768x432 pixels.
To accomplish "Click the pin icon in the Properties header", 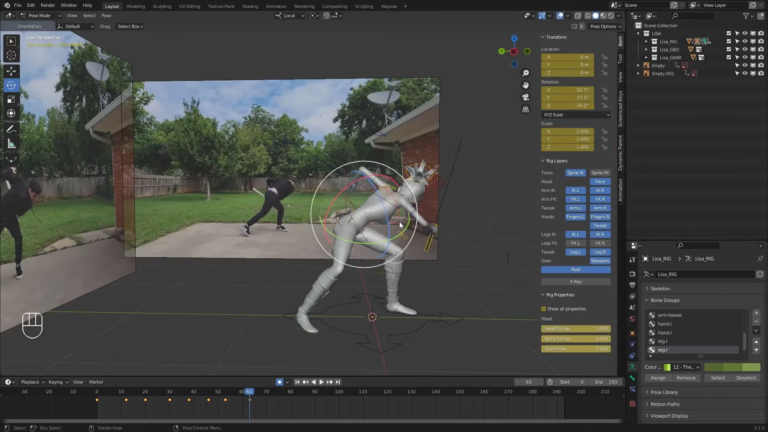I will 760,259.
